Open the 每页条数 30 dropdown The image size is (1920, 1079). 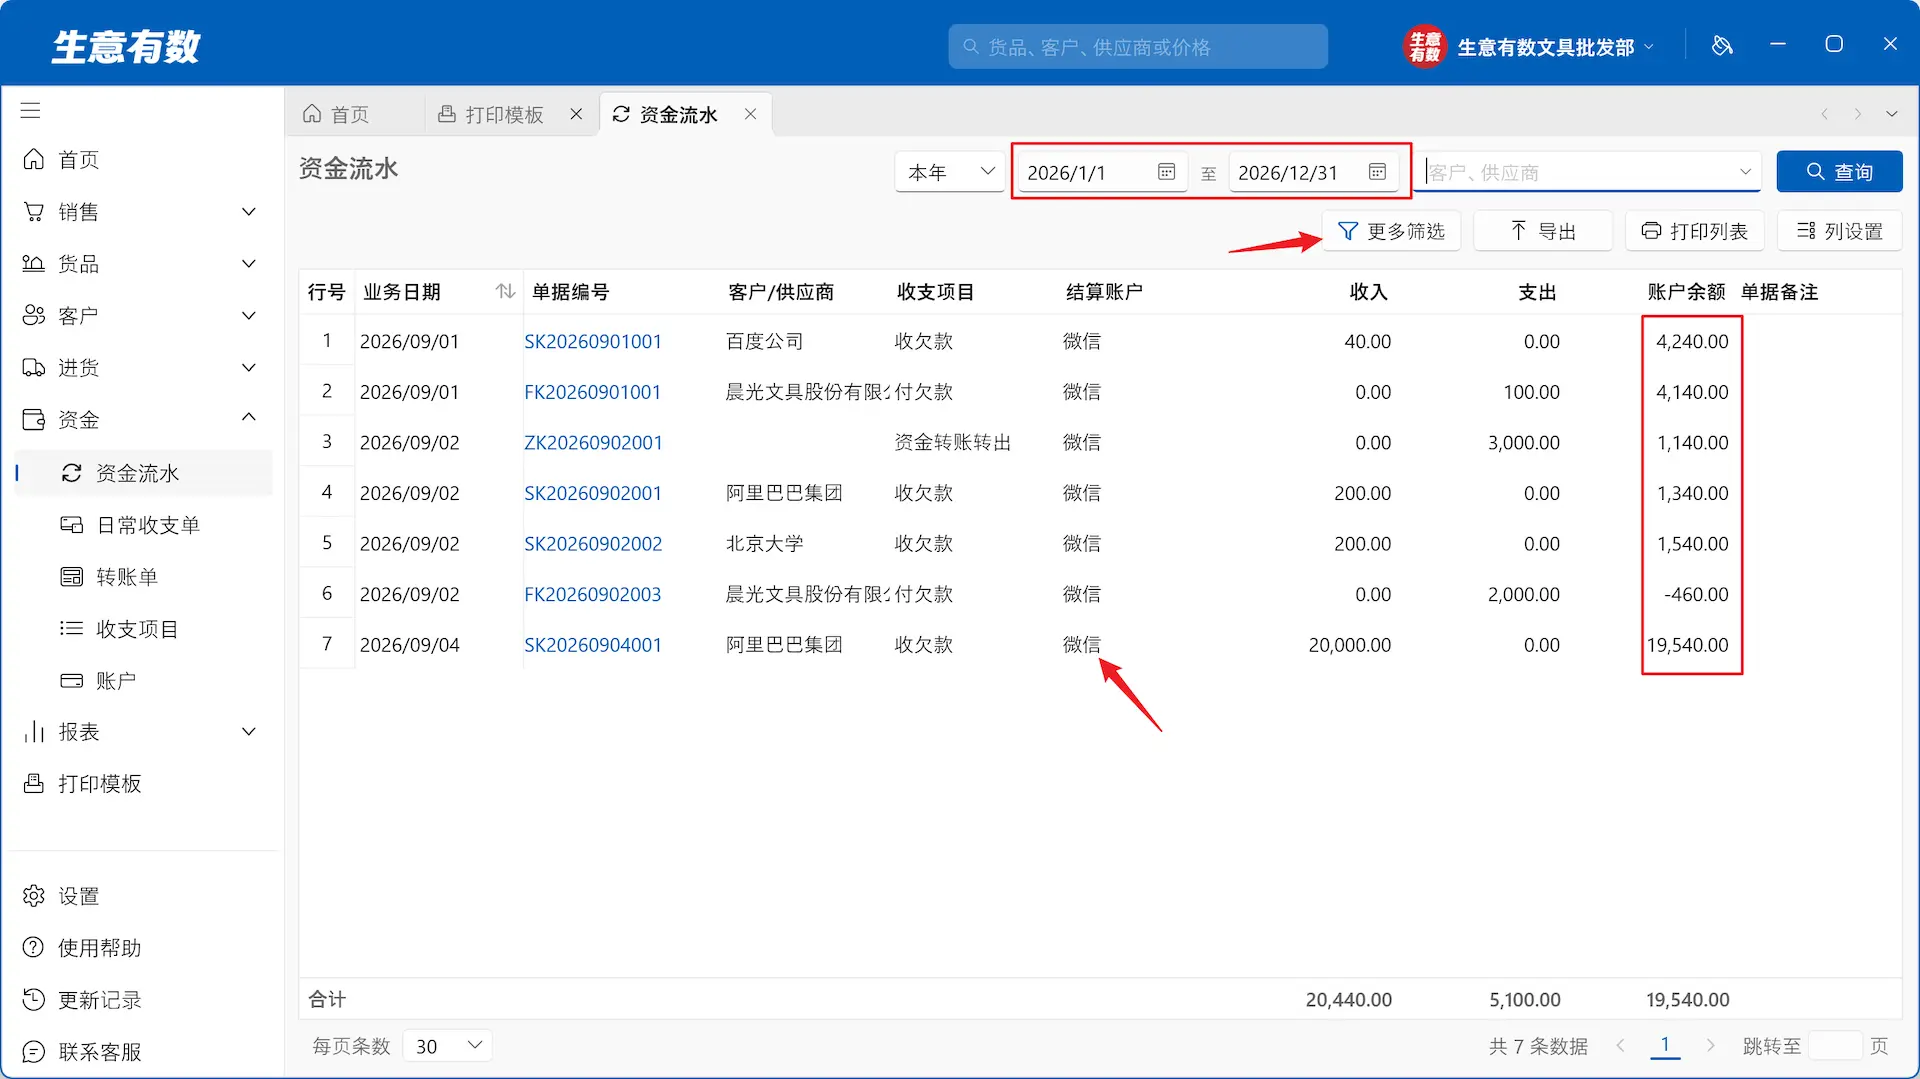pos(448,1046)
